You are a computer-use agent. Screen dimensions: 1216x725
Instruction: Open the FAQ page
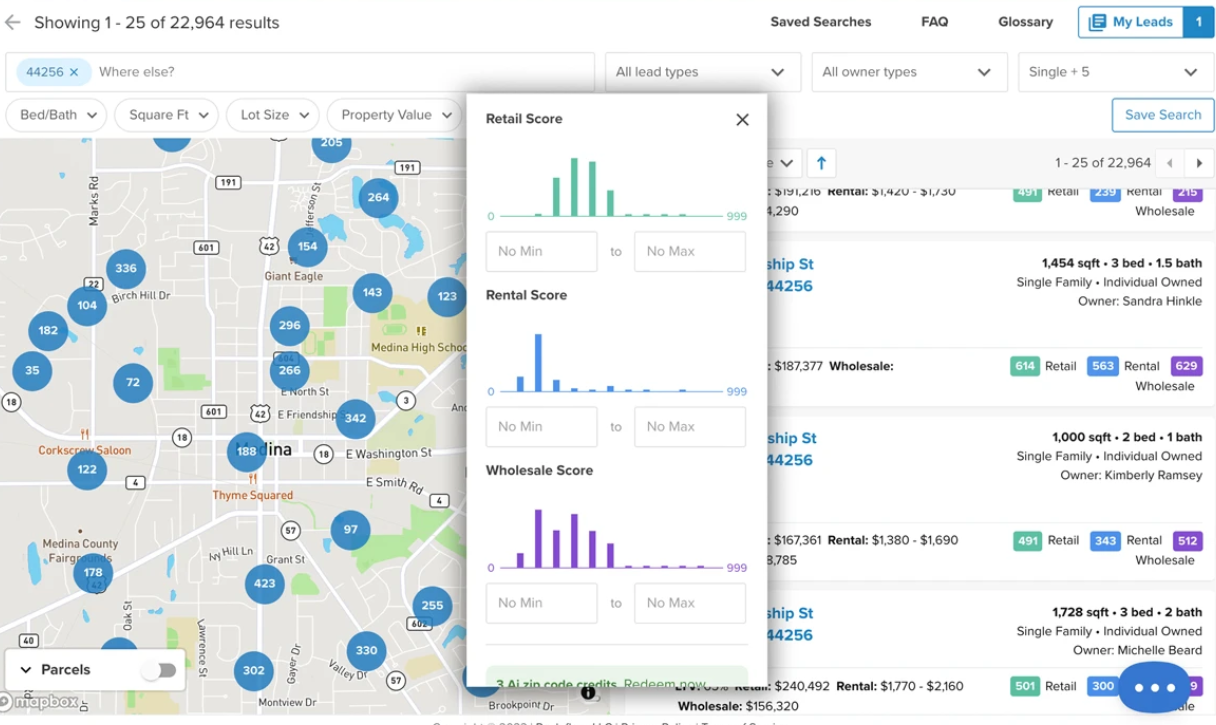(935, 22)
